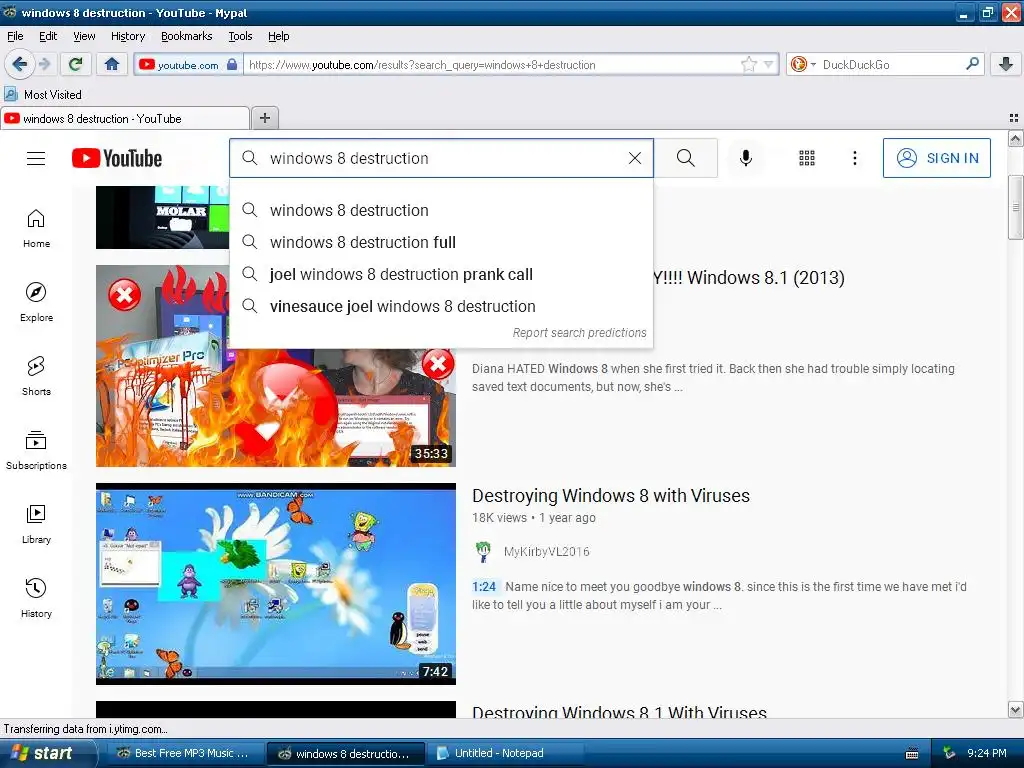Open a new tab with the plus button
This screenshot has height=768, width=1024.
coord(264,118)
